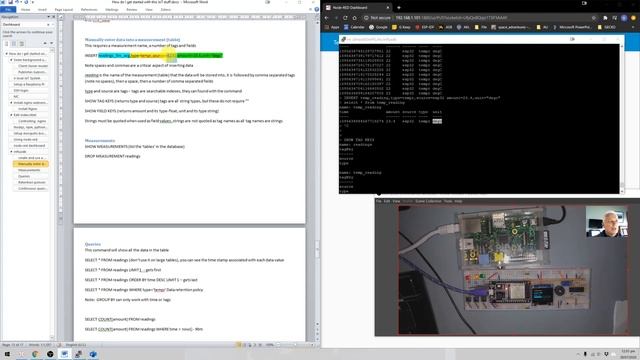Collapse the top 'How do I get started' heading

tap(7, 53)
